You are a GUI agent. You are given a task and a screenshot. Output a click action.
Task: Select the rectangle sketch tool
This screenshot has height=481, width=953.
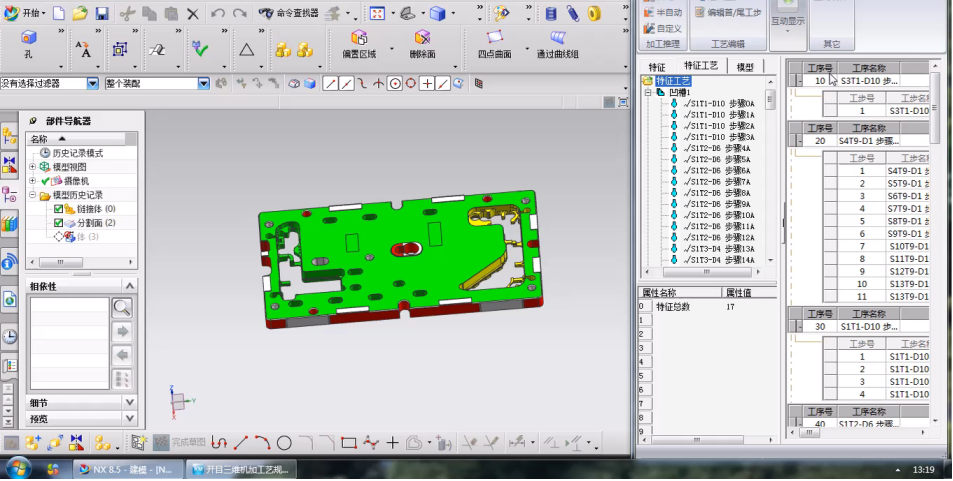coord(349,443)
